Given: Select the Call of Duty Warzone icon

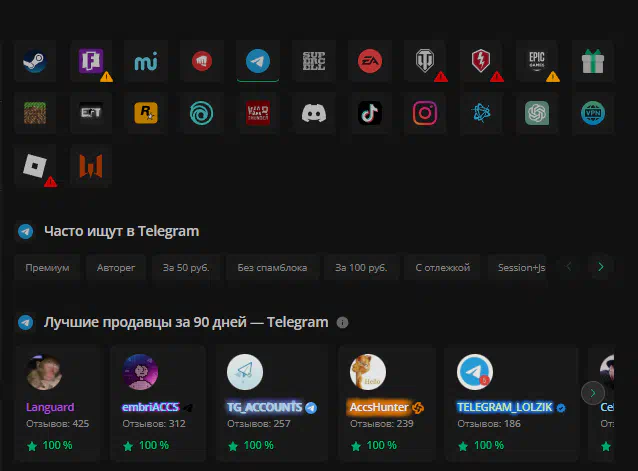Looking at the screenshot, I should 91,166.
